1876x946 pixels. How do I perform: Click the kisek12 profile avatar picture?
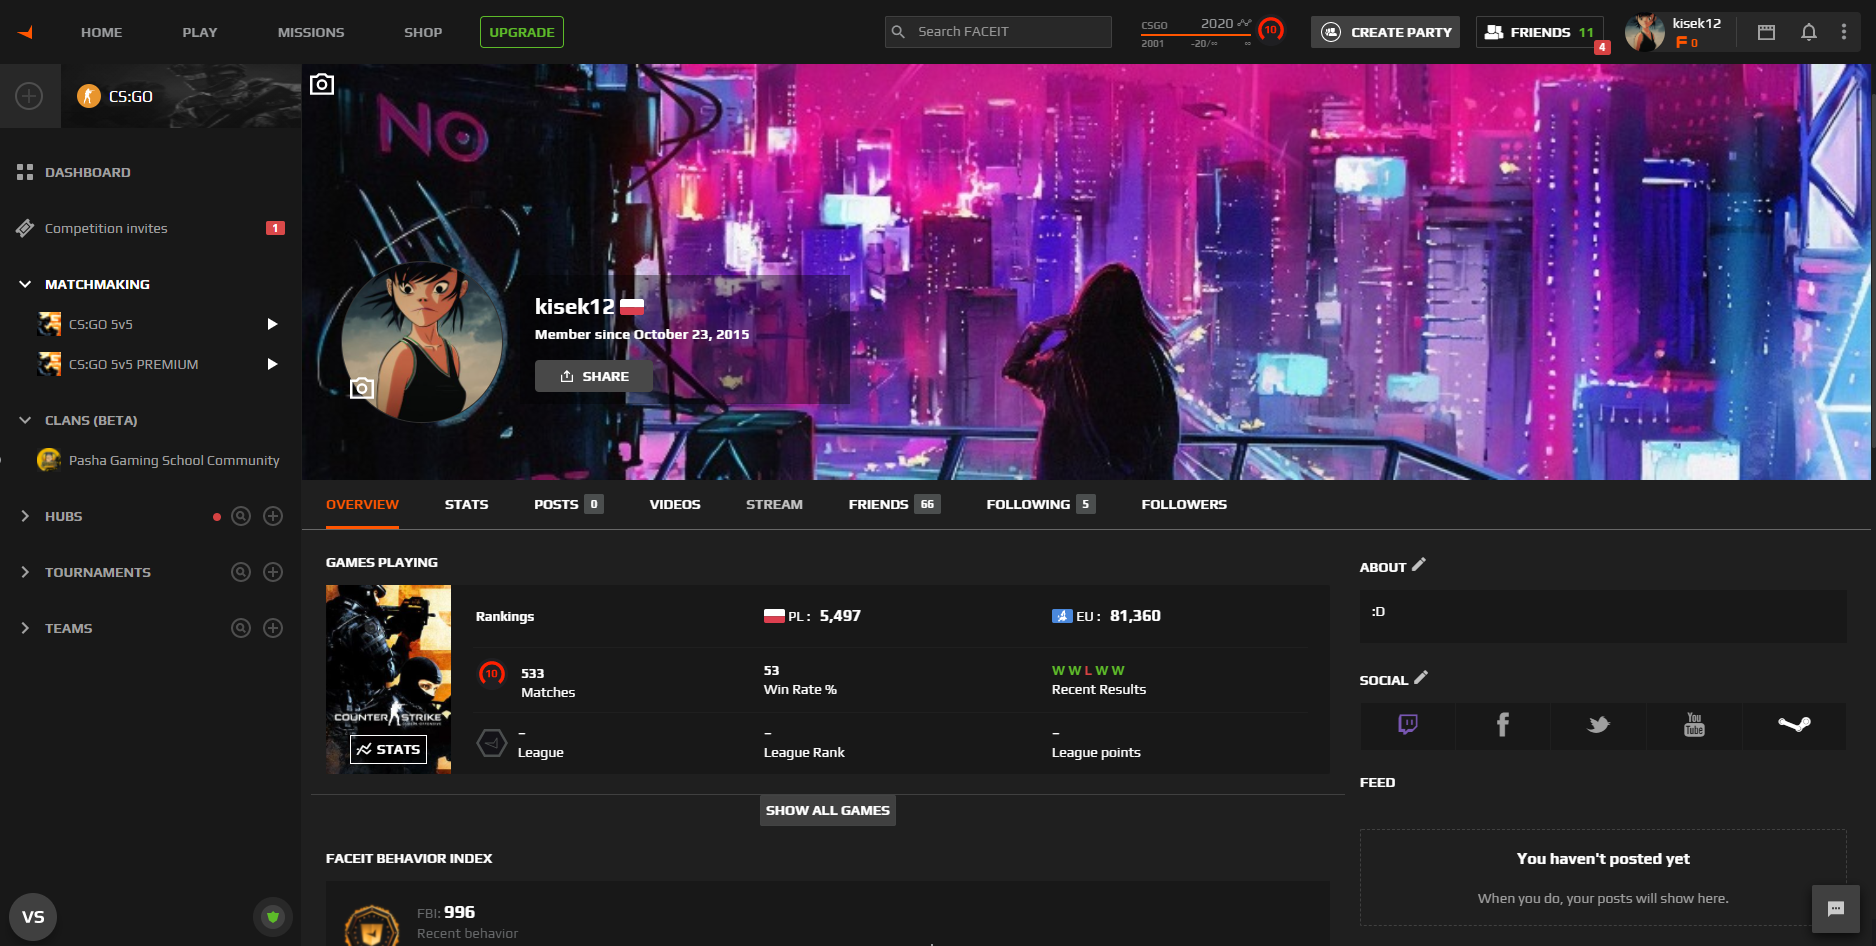pos(423,340)
